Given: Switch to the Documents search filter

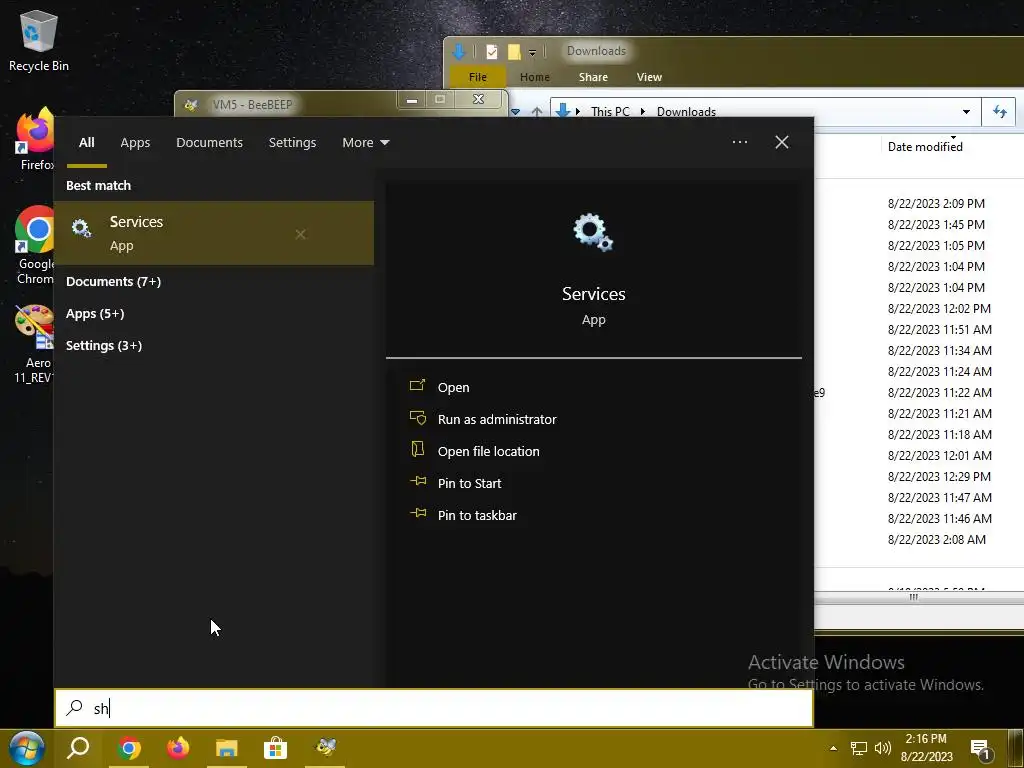Looking at the screenshot, I should click(x=209, y=142).
